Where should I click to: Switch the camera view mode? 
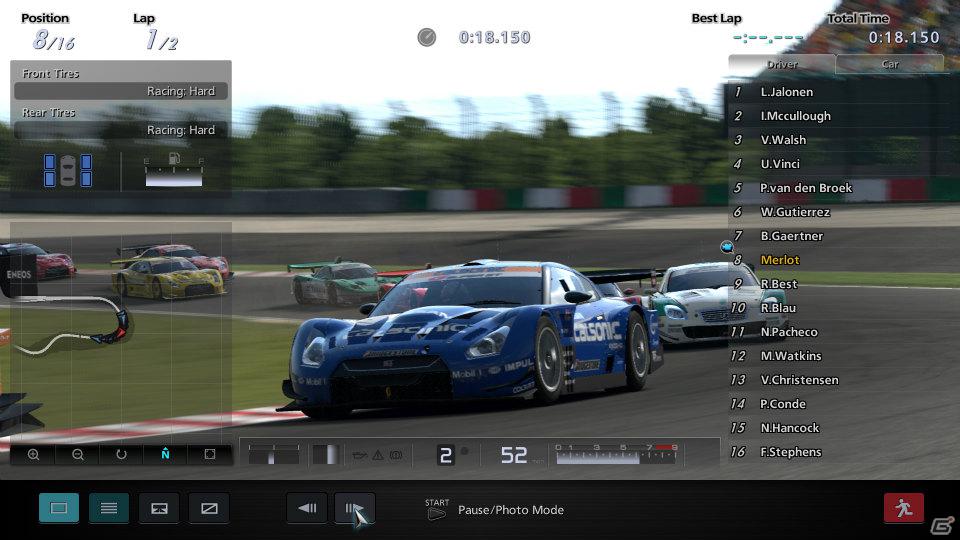159,508
